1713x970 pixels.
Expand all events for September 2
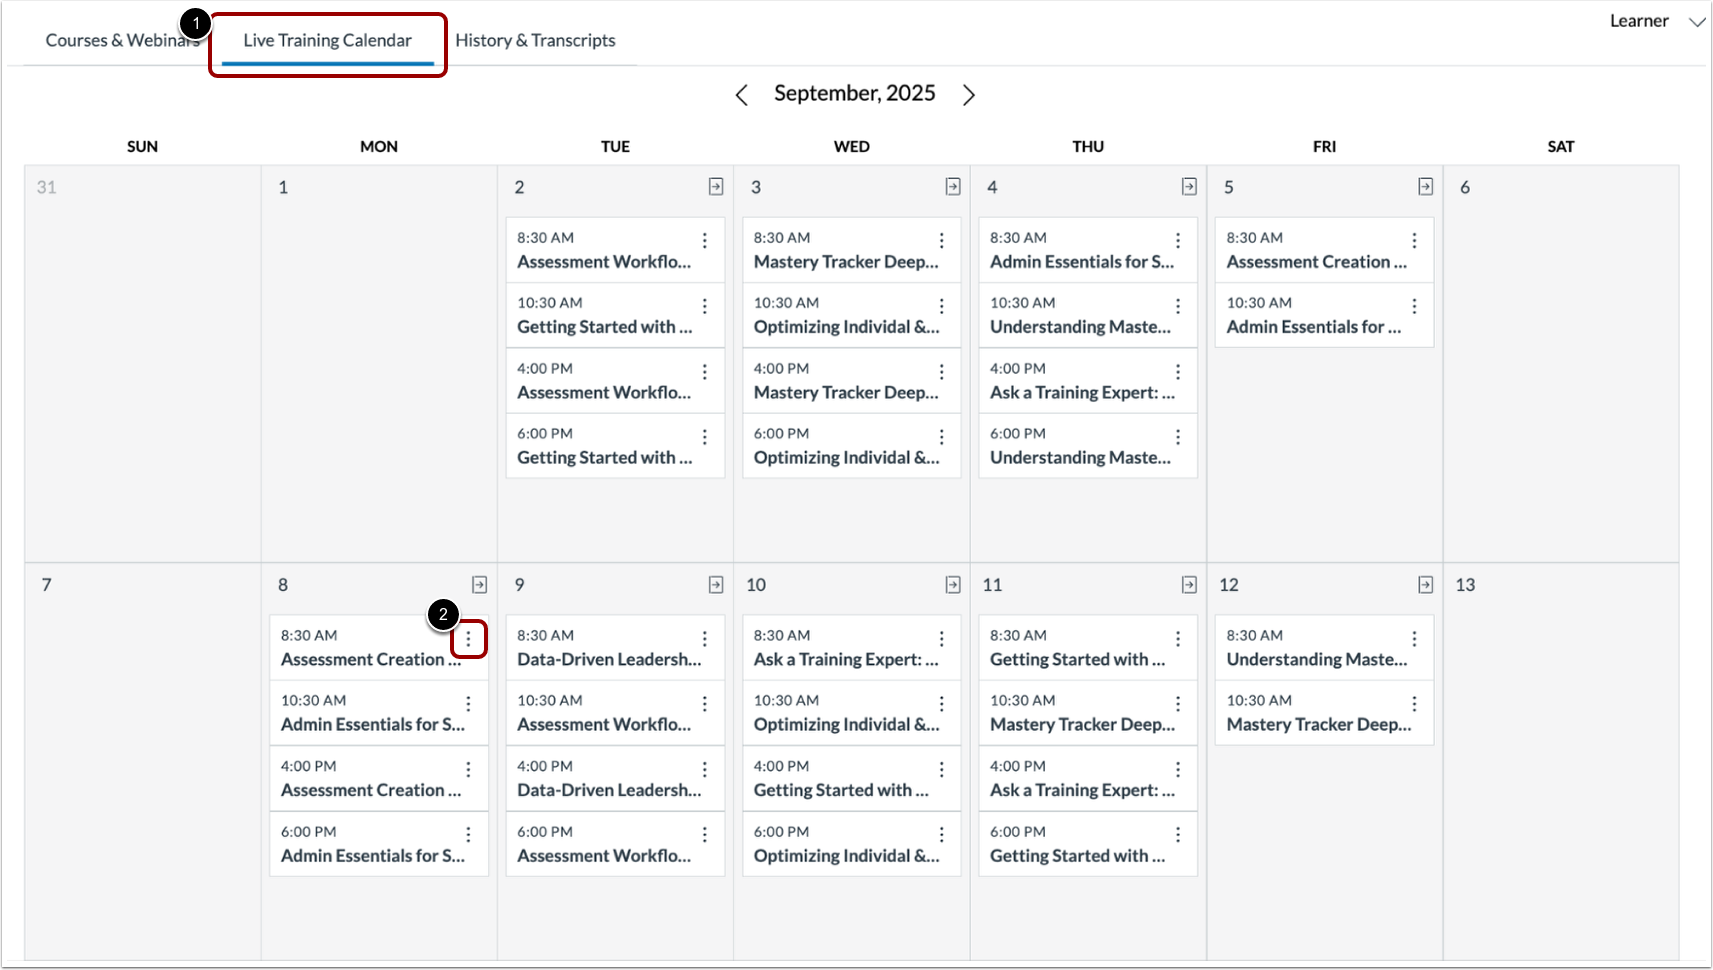click(x=715, y=186)
